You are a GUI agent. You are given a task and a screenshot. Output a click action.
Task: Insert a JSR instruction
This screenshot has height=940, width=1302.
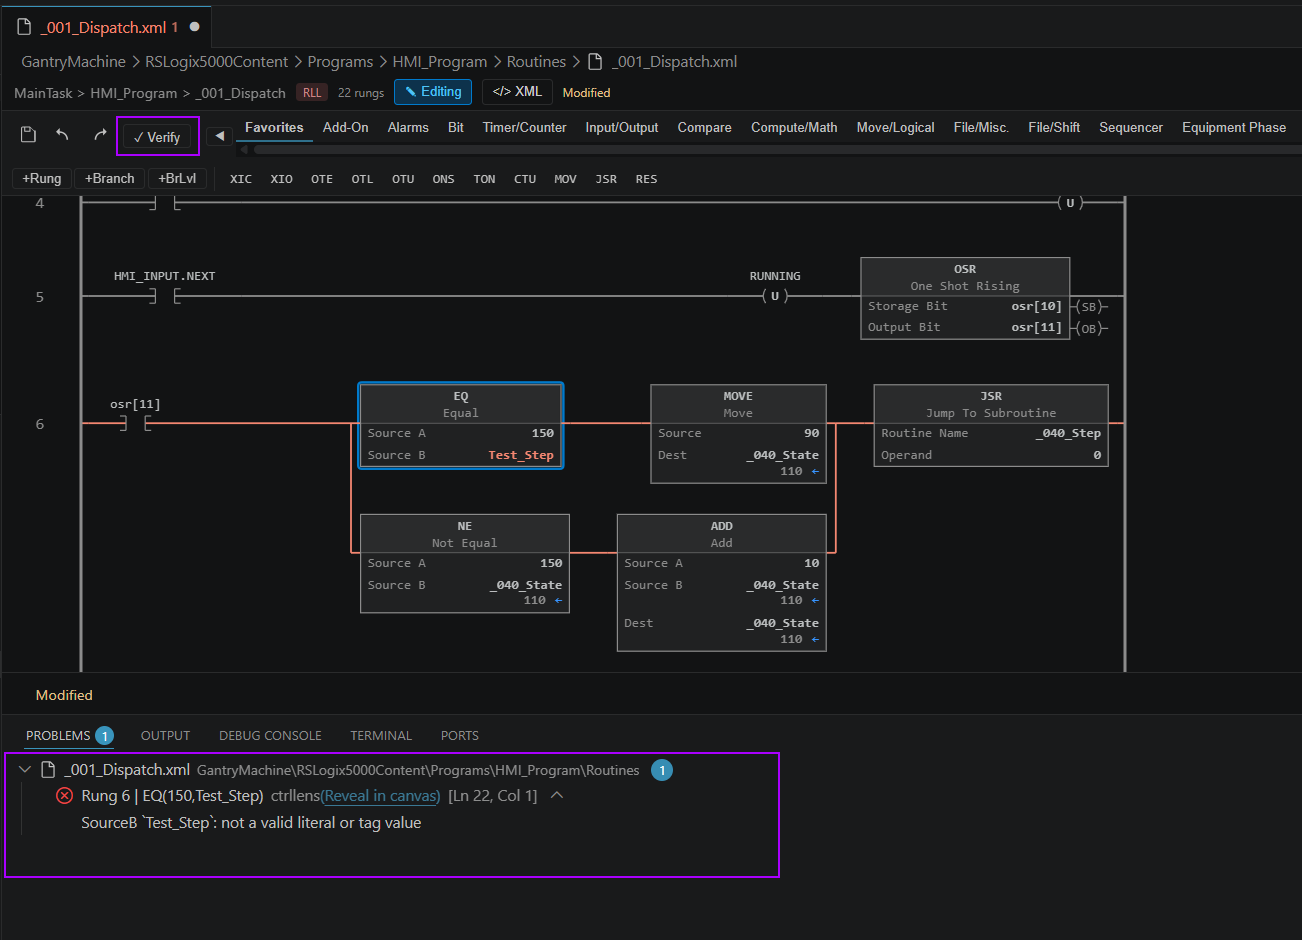click(x=606, y=179)
